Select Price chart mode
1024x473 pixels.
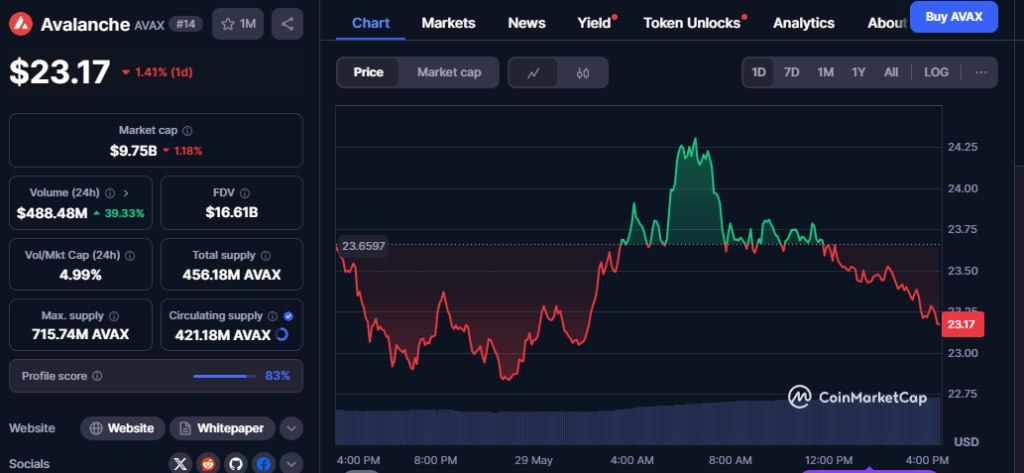pyautogui.click(x=368, y=72)
